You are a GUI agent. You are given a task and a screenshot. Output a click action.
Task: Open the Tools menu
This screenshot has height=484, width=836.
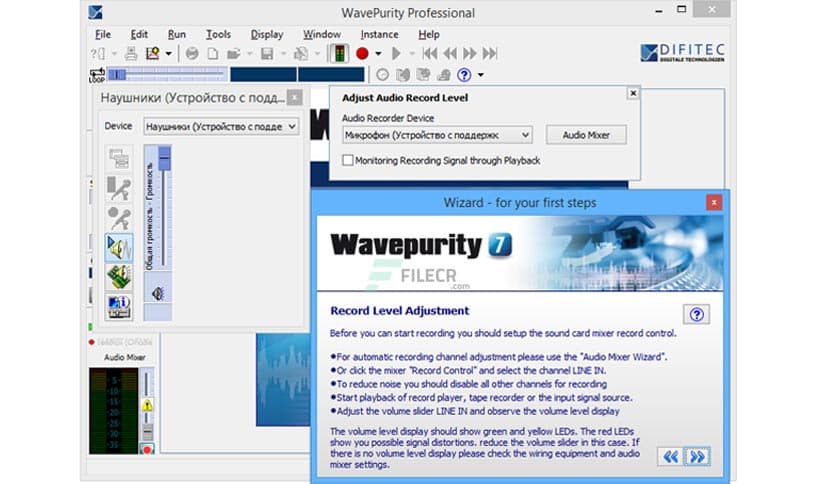point(219,34)
